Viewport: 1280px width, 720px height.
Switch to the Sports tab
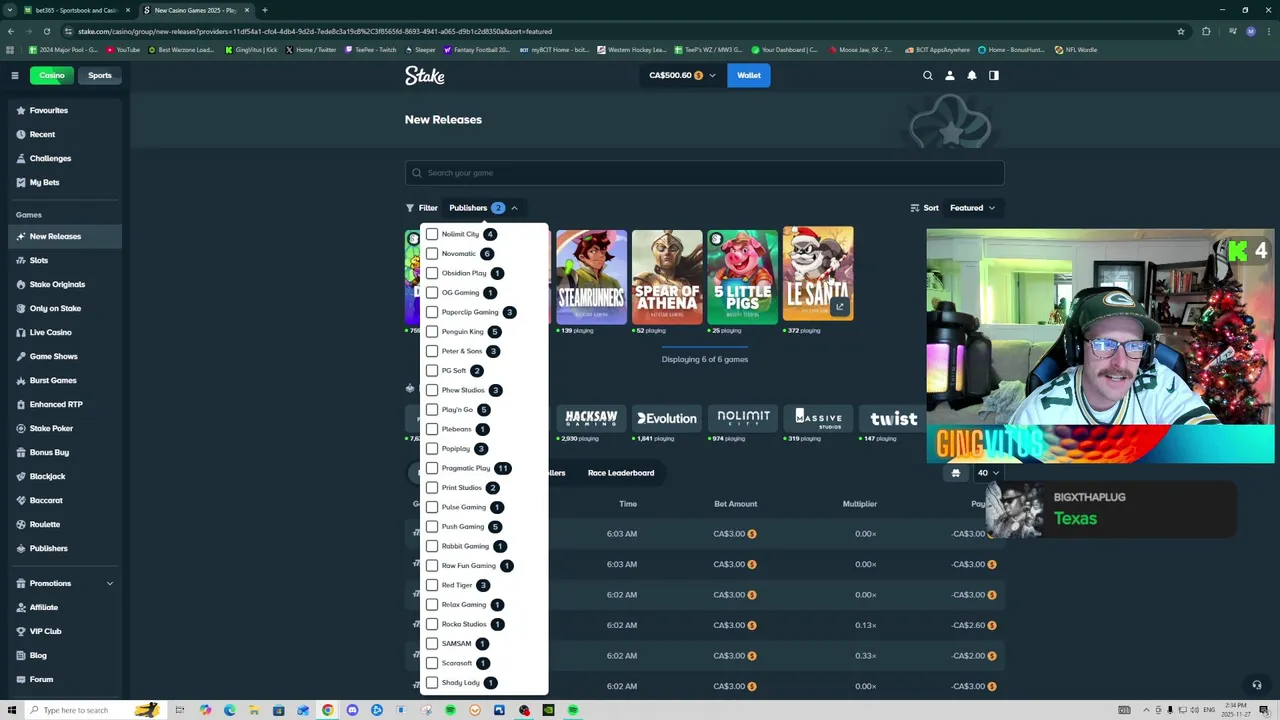[x=100, y=75]
